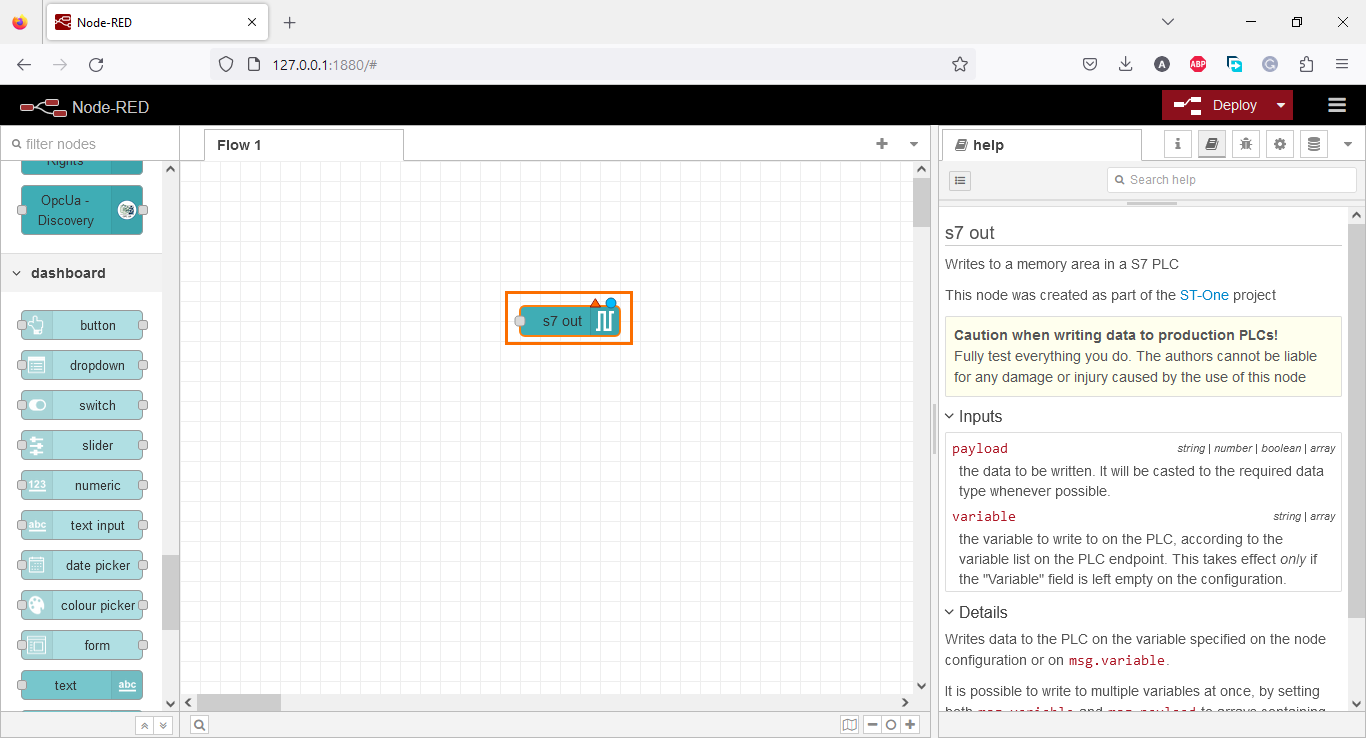Screen dimensions: 1366x738
Task: Click the "payload" property name
Action: pyautogui.click(x=980, y=448)
